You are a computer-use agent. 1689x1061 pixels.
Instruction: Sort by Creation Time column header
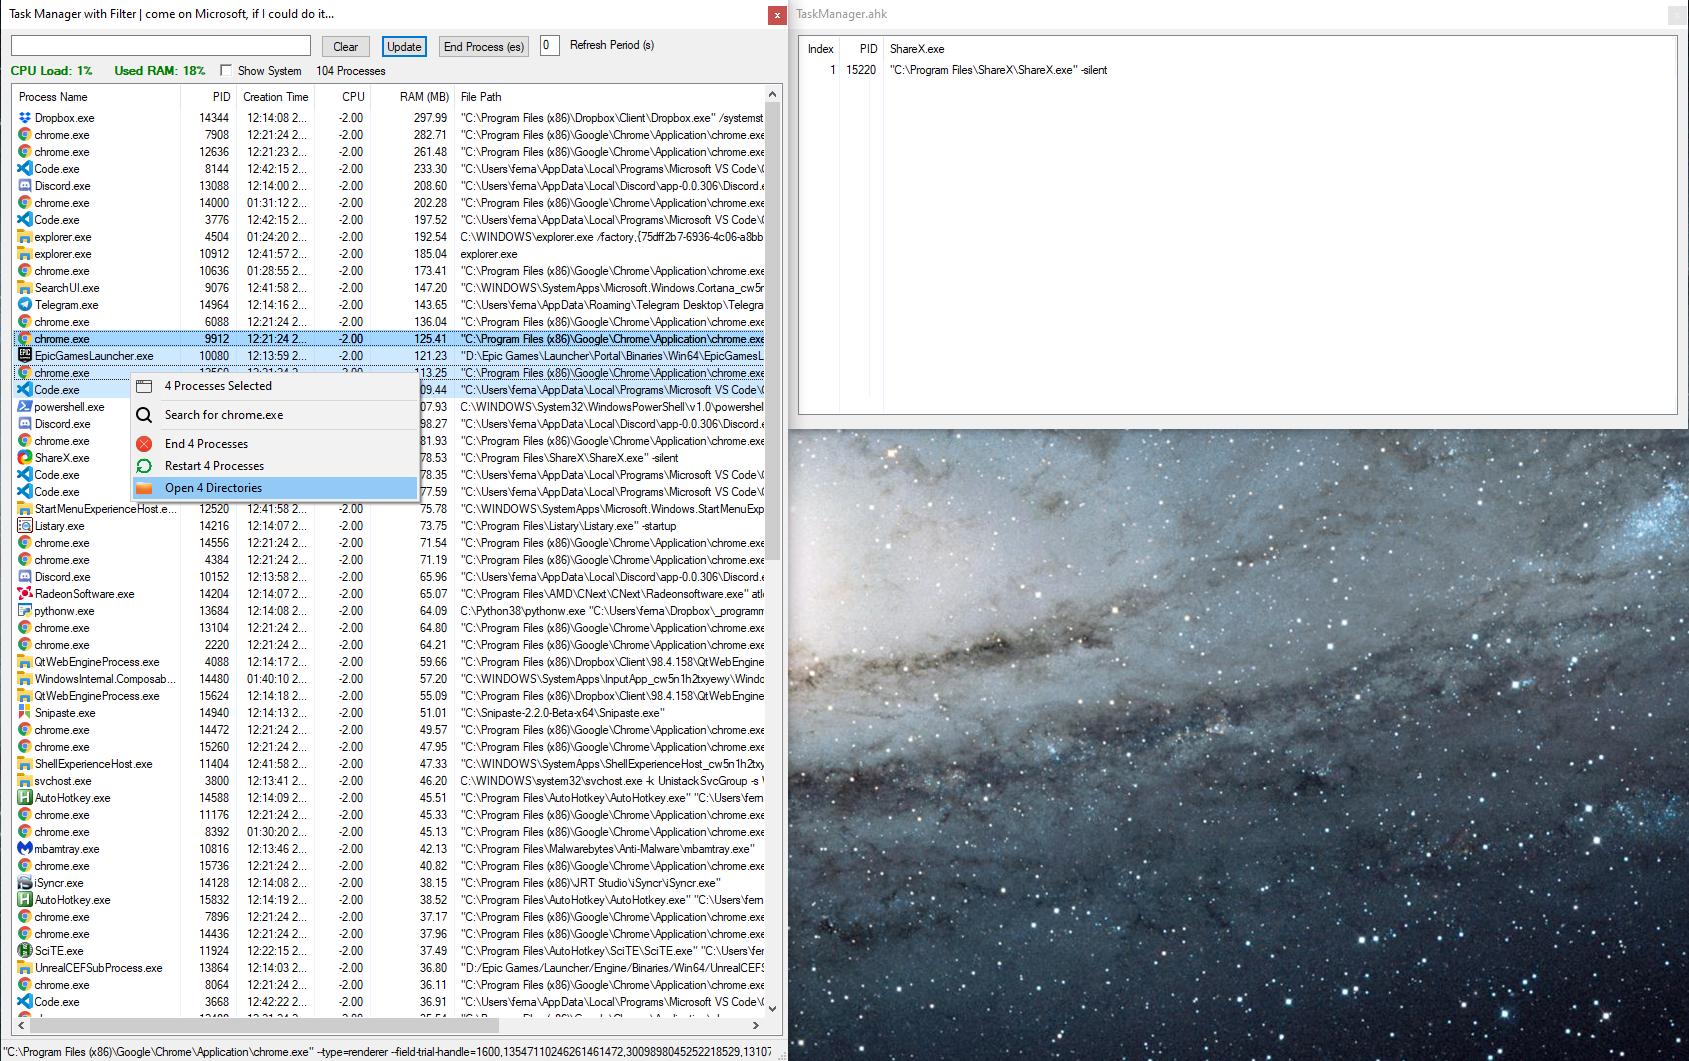[x=275, y=97]
